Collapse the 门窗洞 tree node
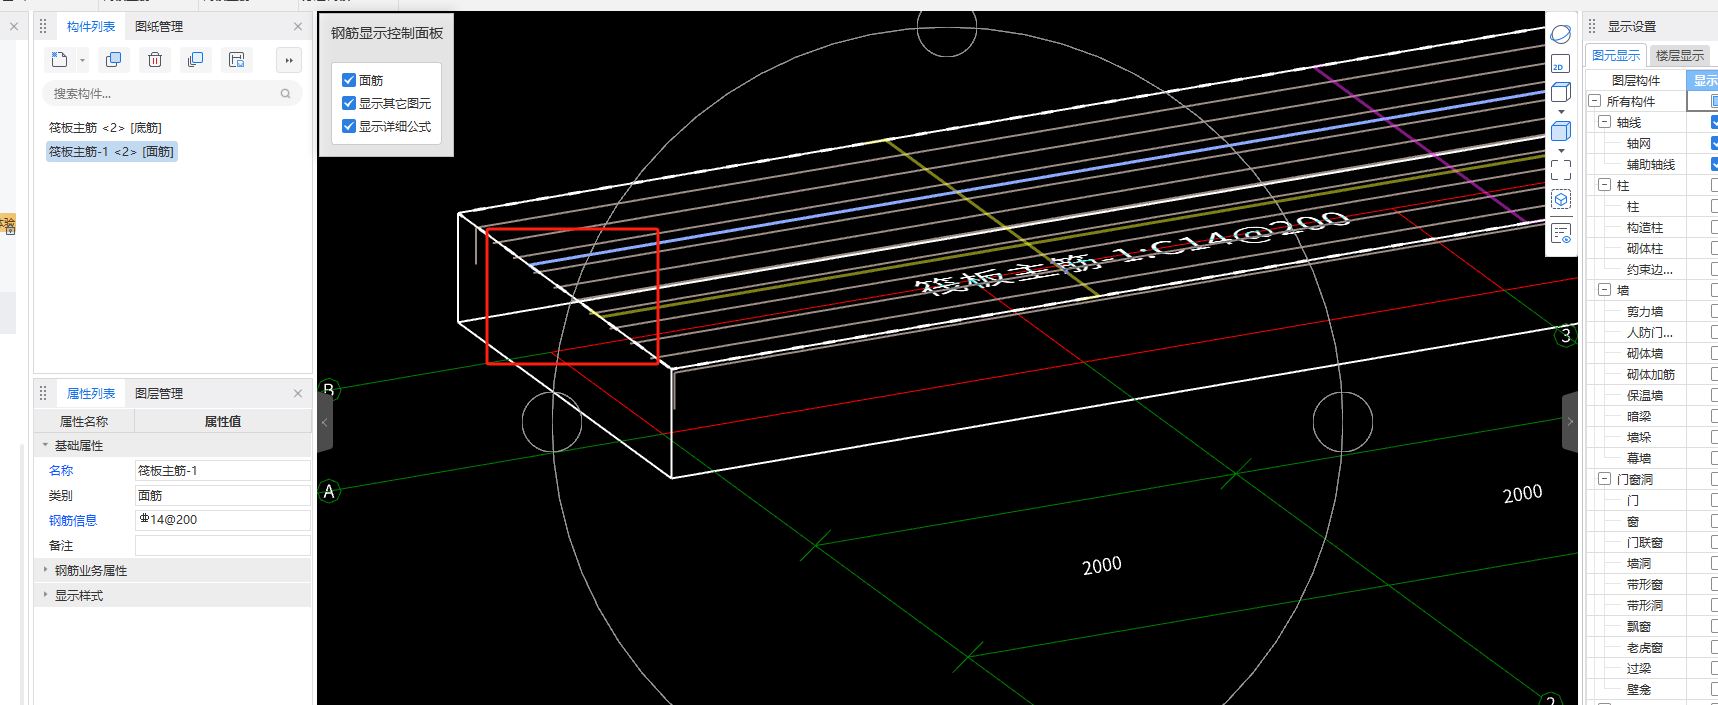1718x705 pixels. (1605, 479)
